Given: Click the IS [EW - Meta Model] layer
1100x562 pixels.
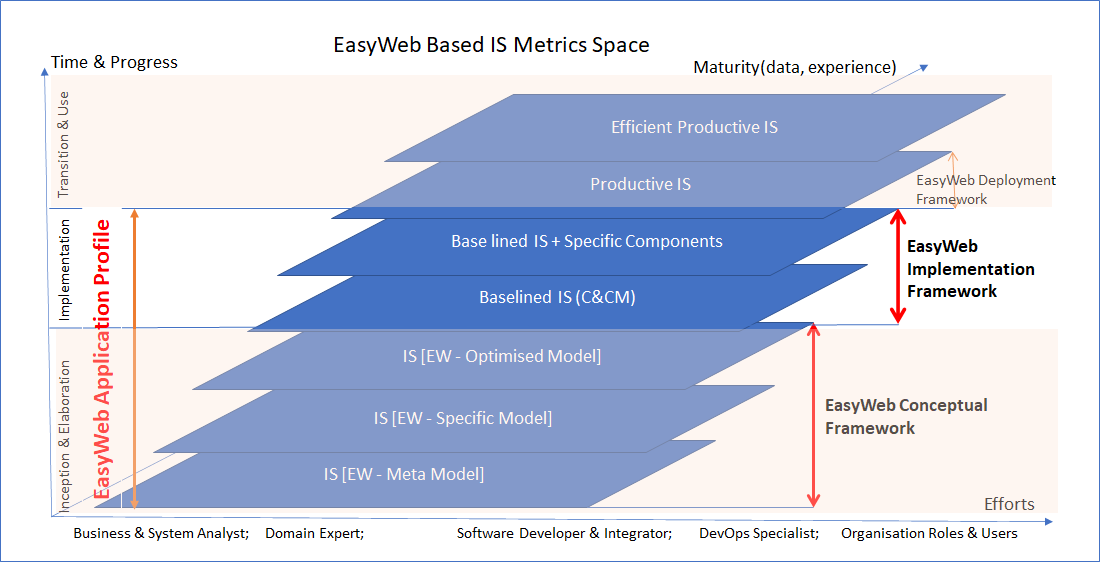Looking at the screenshot, I should 404,474.
